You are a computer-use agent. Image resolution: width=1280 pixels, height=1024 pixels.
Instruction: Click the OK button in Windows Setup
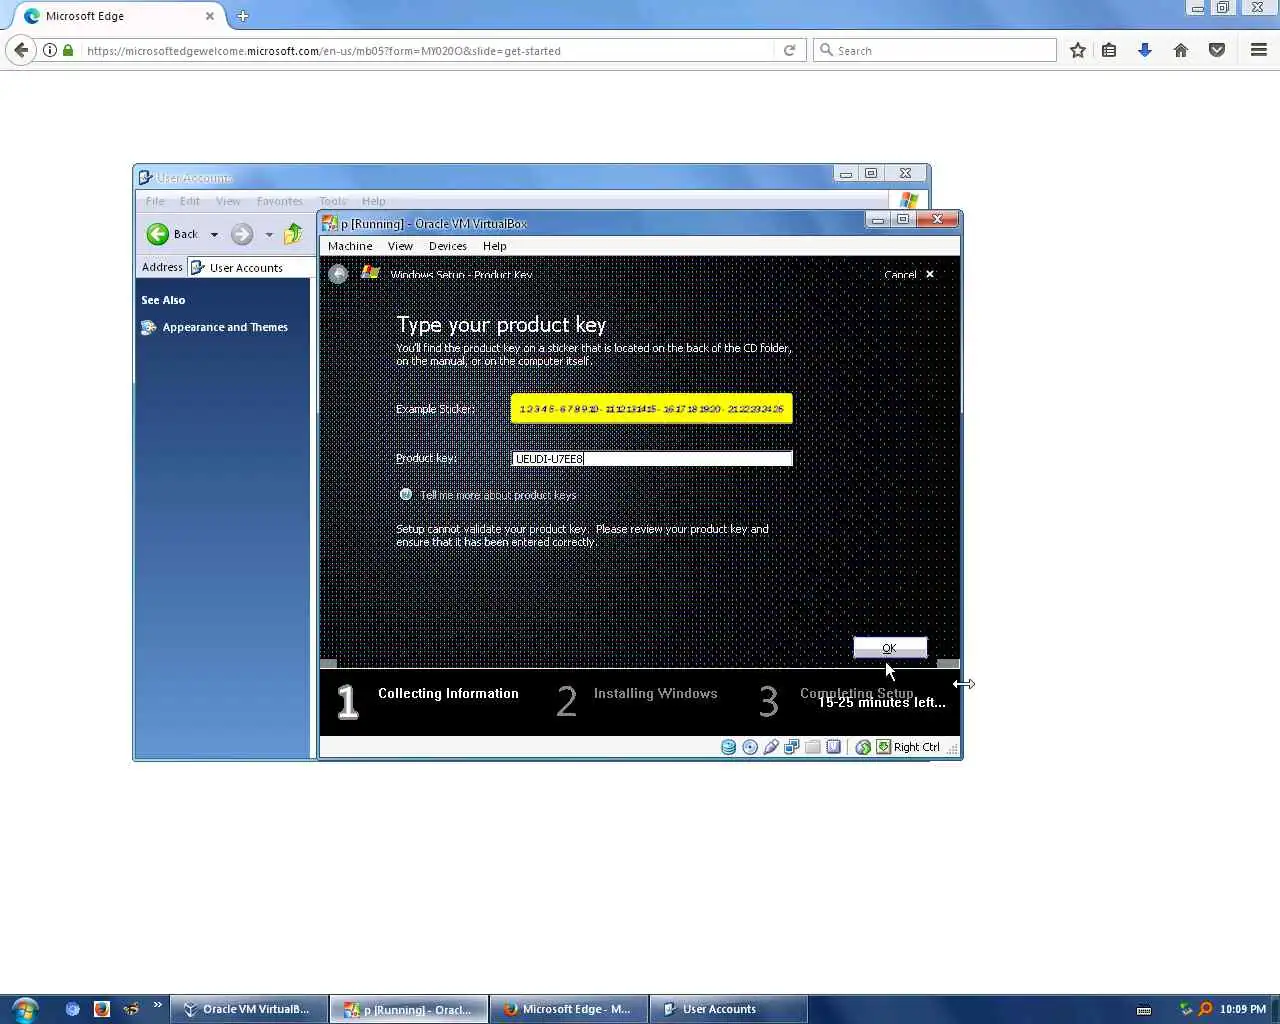point(890,648)
